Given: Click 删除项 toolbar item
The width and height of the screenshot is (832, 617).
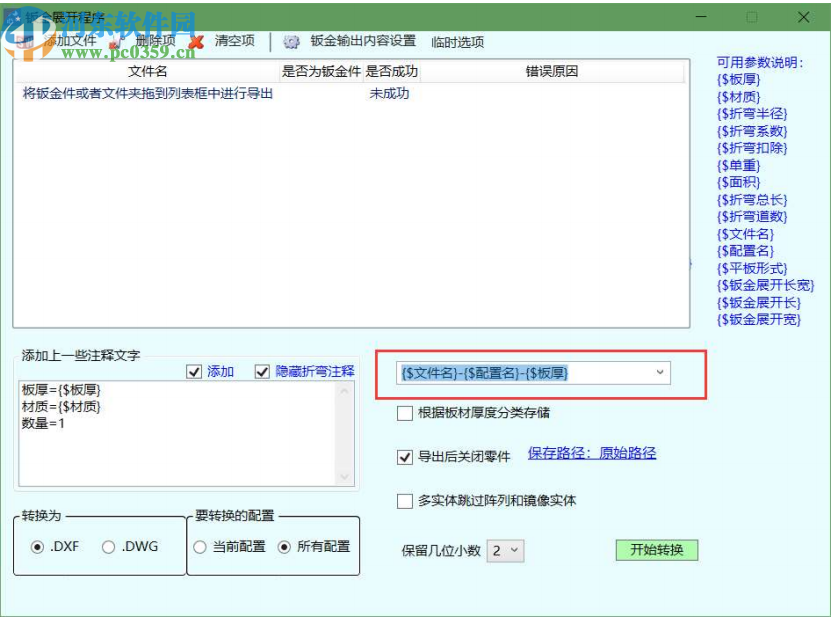Looking at the screenshot, I should tap(155, 41).
